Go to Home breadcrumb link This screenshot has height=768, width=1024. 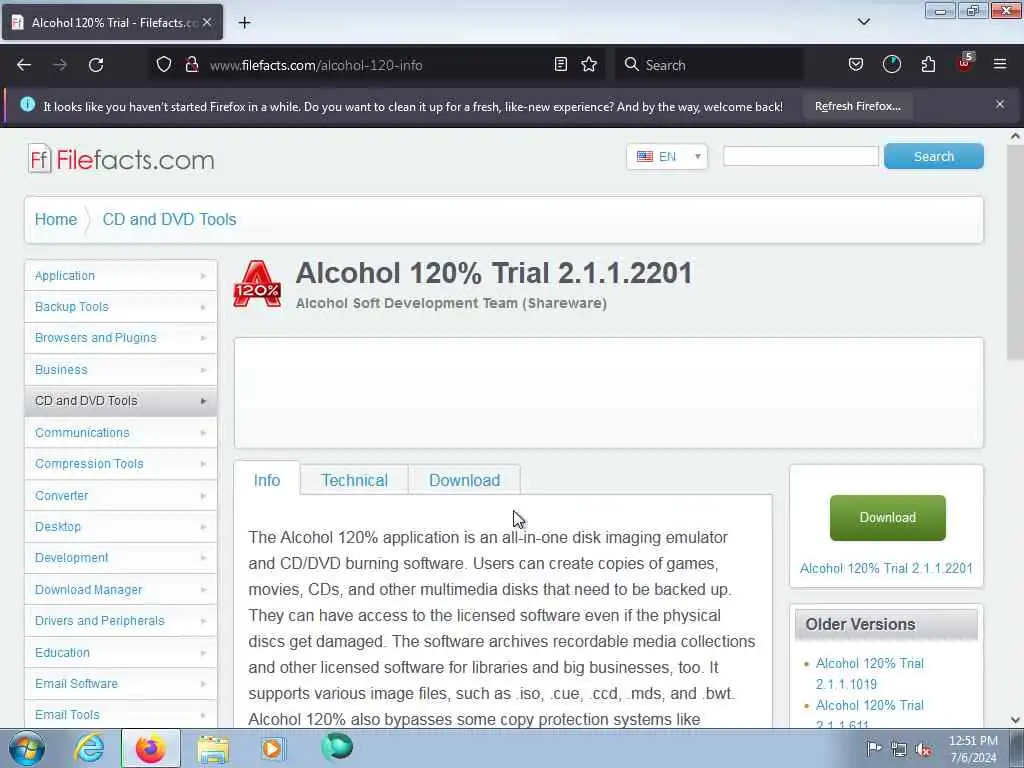(56, 219)
